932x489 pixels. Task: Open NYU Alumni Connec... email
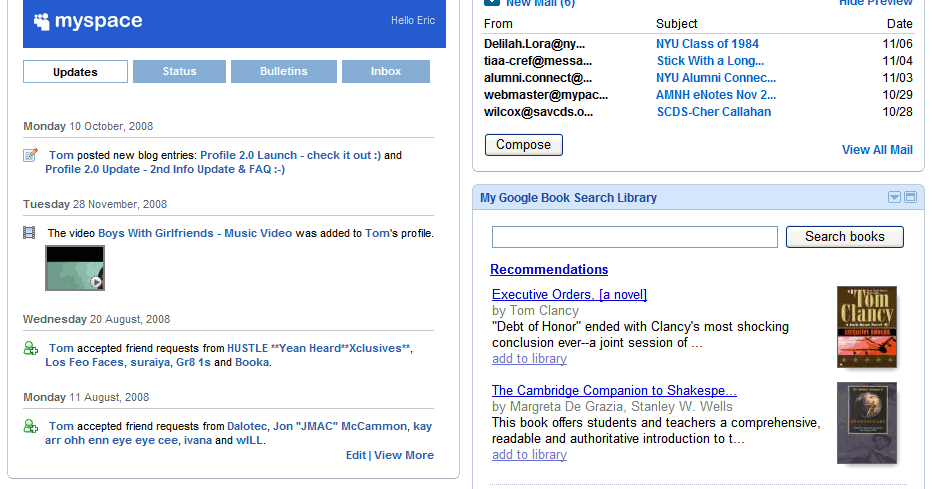(716, 78)
